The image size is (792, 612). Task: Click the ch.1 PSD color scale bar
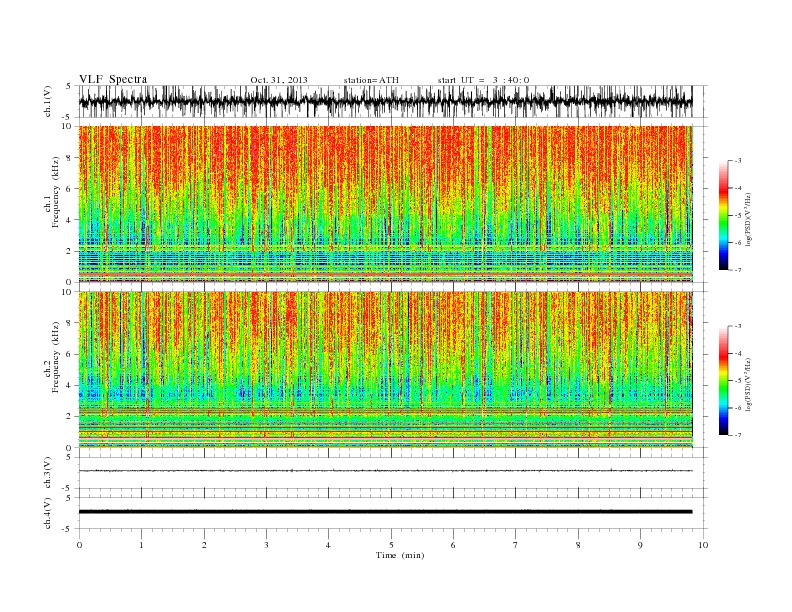(x=723, y=215)
